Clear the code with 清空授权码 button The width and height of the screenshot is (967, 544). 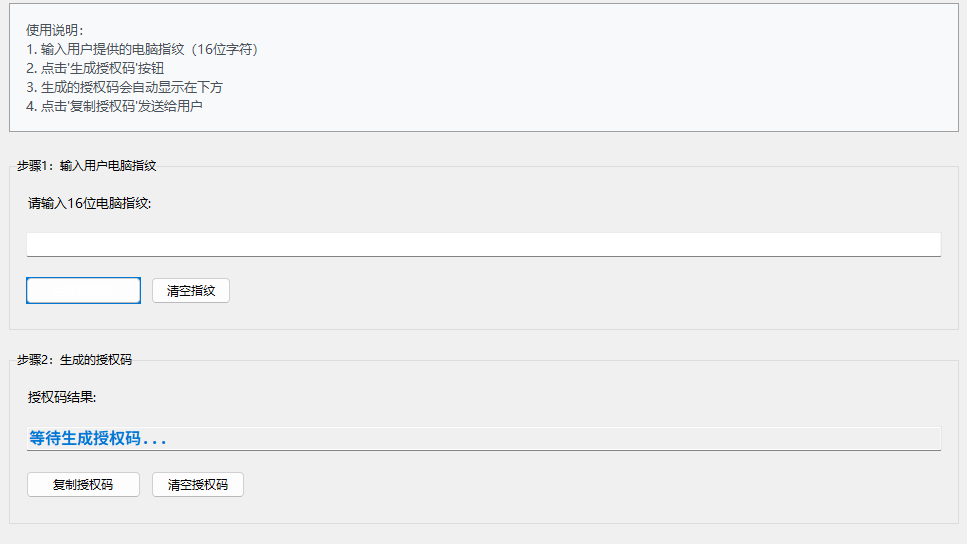198,485
